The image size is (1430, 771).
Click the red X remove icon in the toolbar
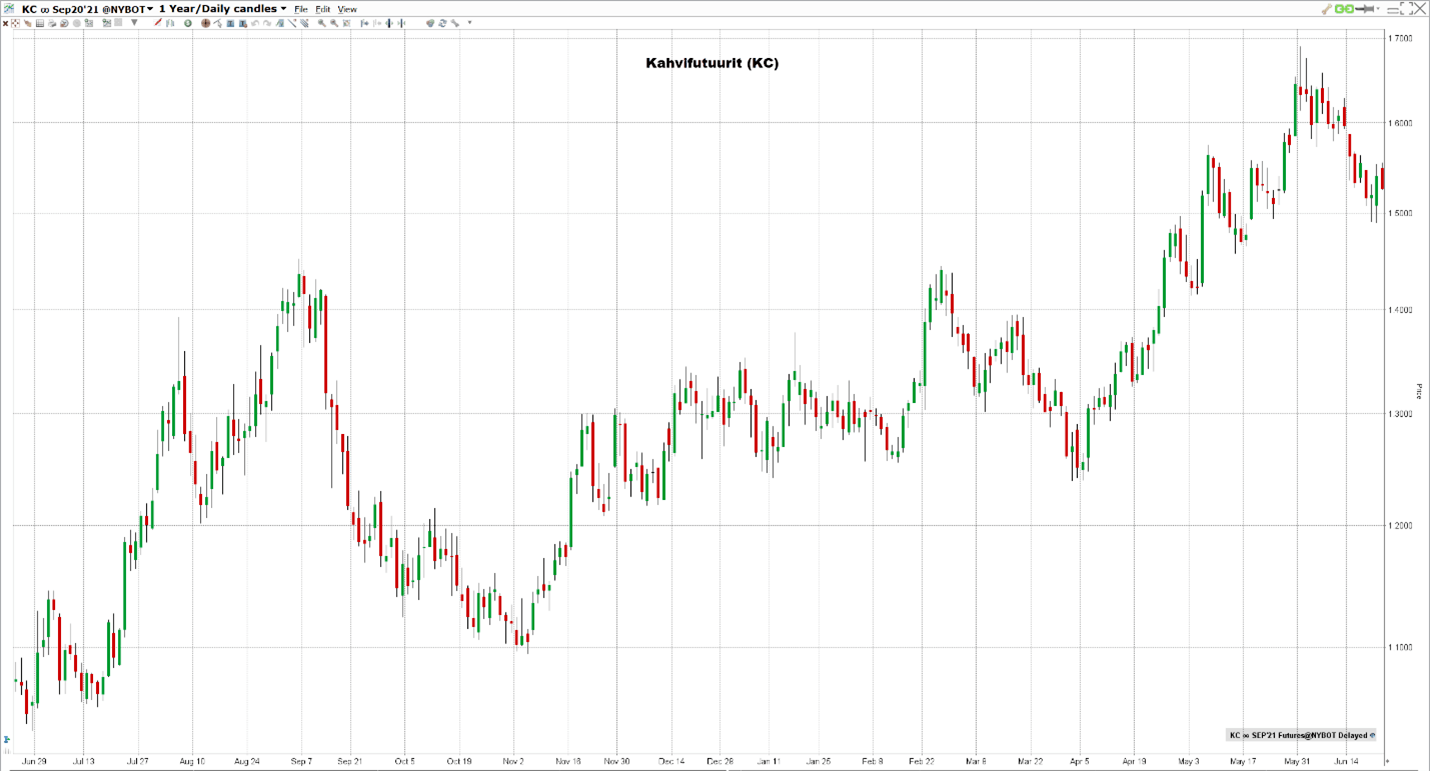coord(5,23)
